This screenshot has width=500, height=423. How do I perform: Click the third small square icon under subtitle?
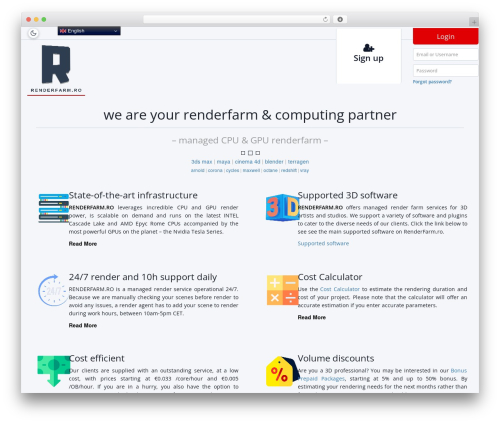point(258,153)
